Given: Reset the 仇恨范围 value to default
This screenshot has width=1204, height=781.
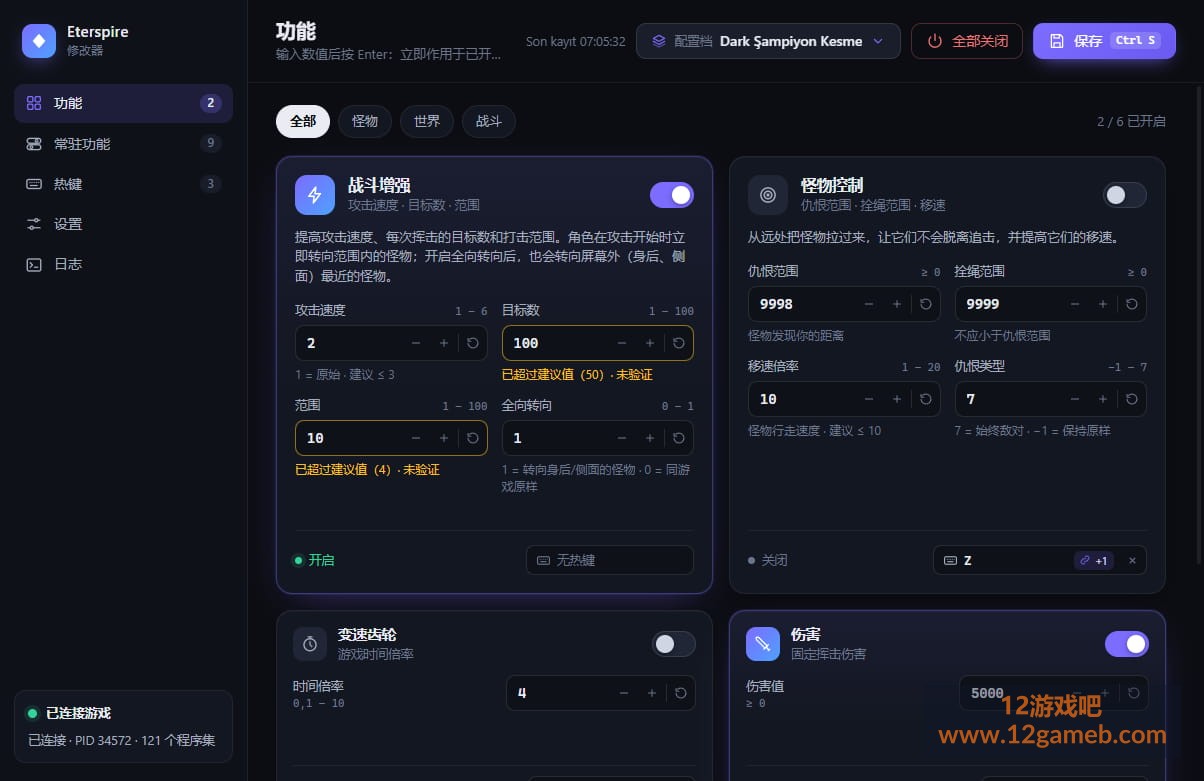Looking at the screenshot, I should pos(926,304).
